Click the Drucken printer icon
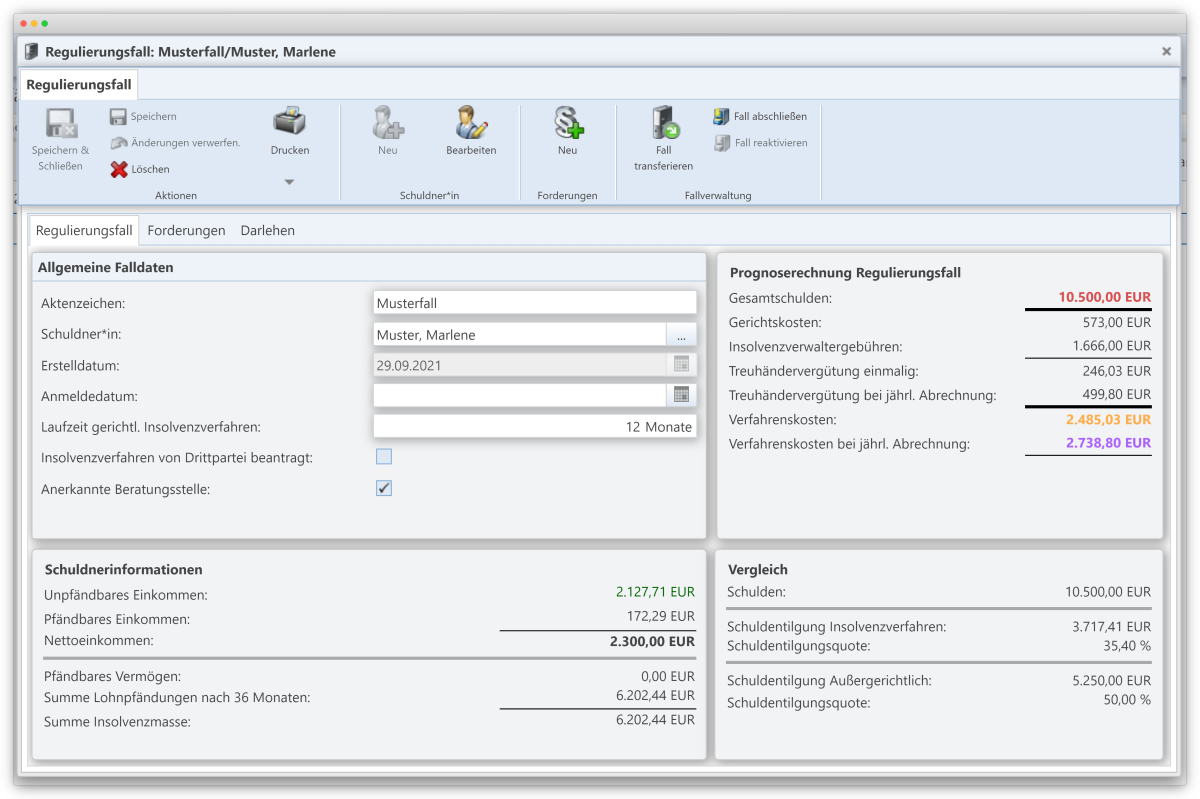Viewport: 1200px width, 799px height. pos(289,123)
